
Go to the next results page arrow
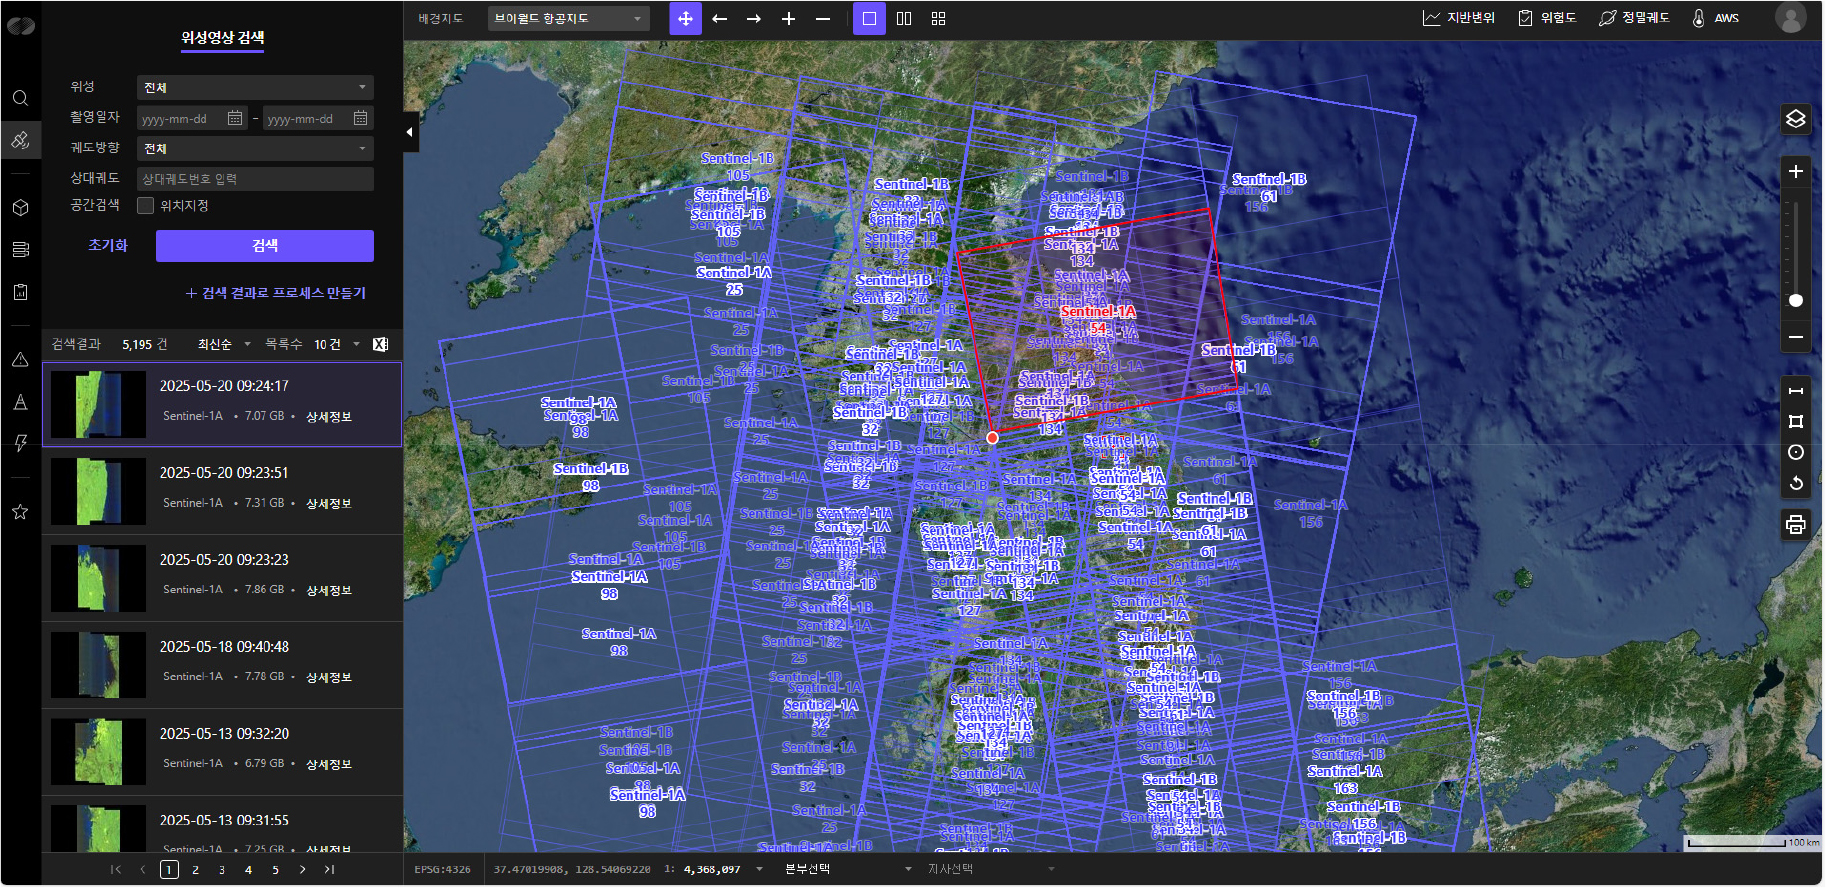click(x=302, y=870)
